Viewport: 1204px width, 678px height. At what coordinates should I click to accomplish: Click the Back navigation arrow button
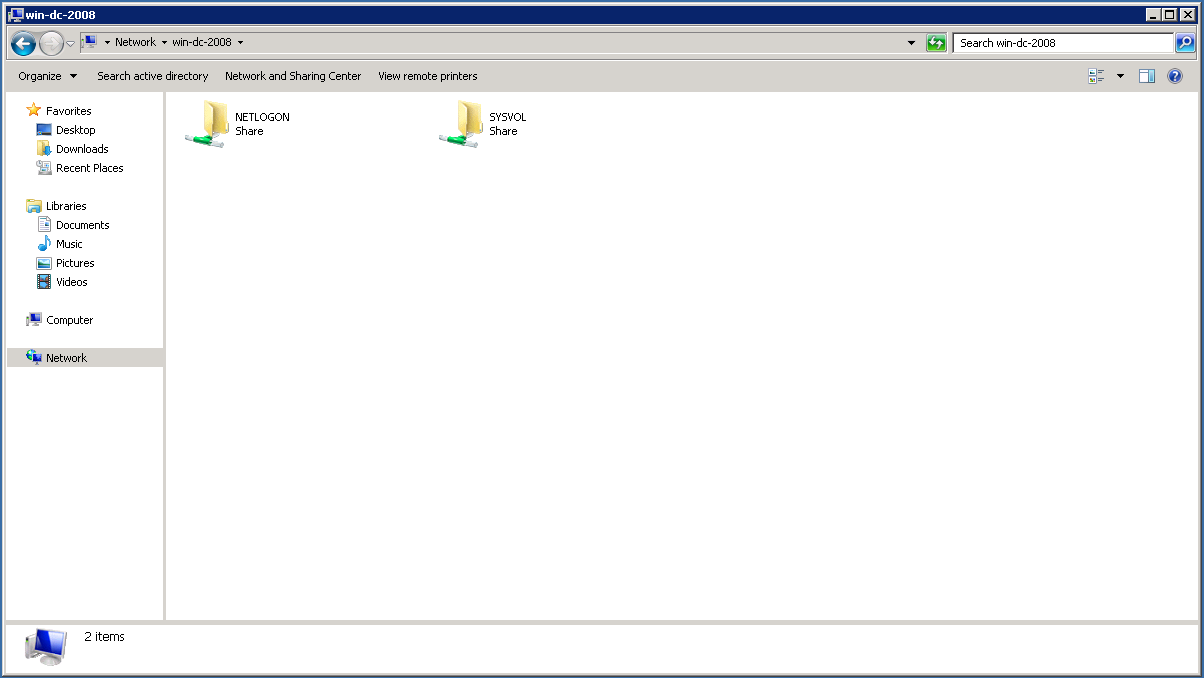coord(23,43)
